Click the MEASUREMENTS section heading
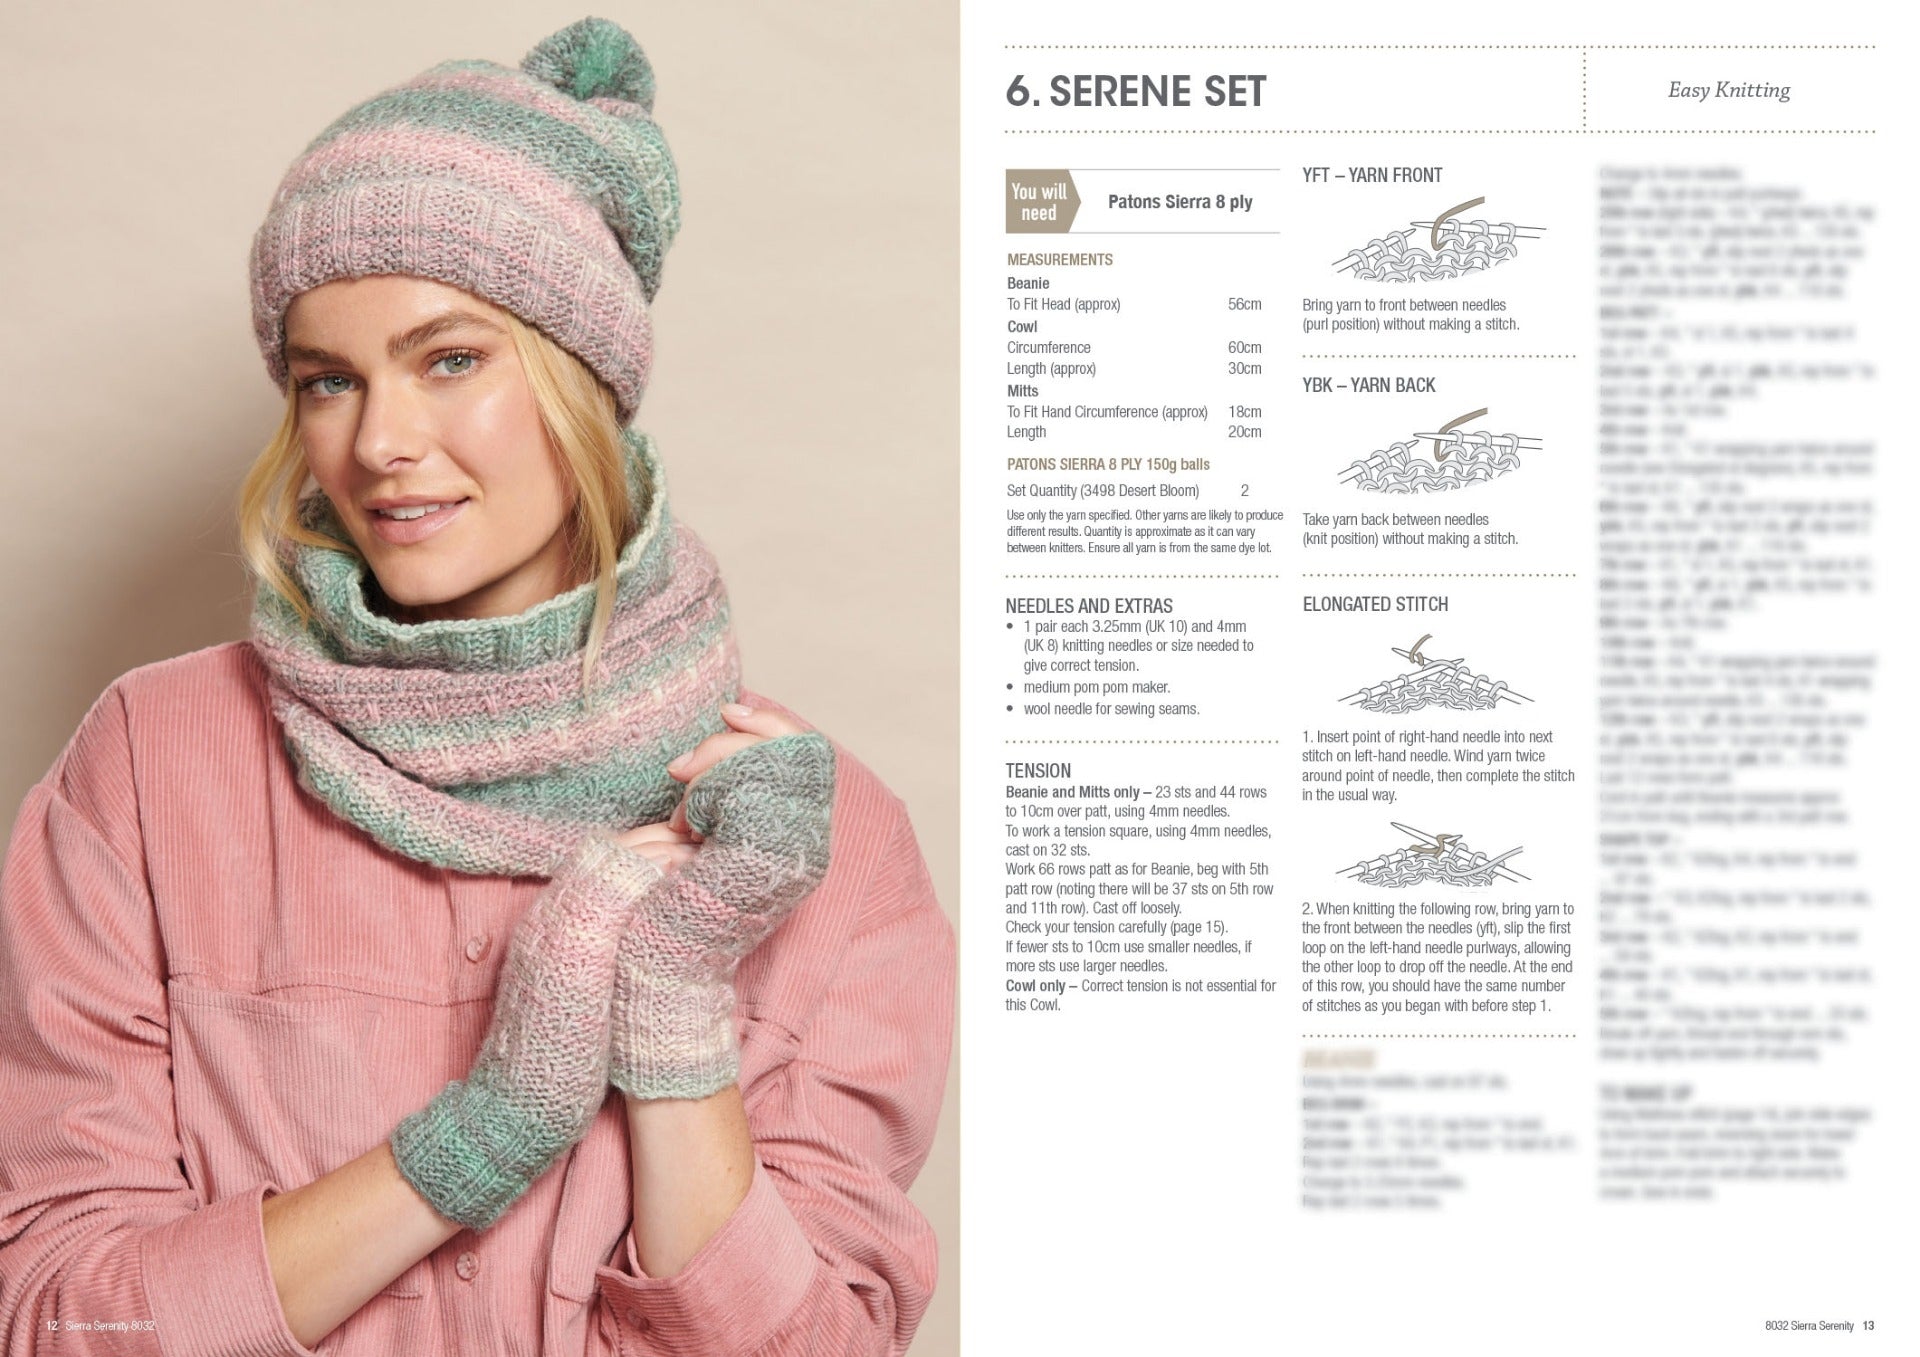The image size is (1920, 1357). (x=1060, y=260)
